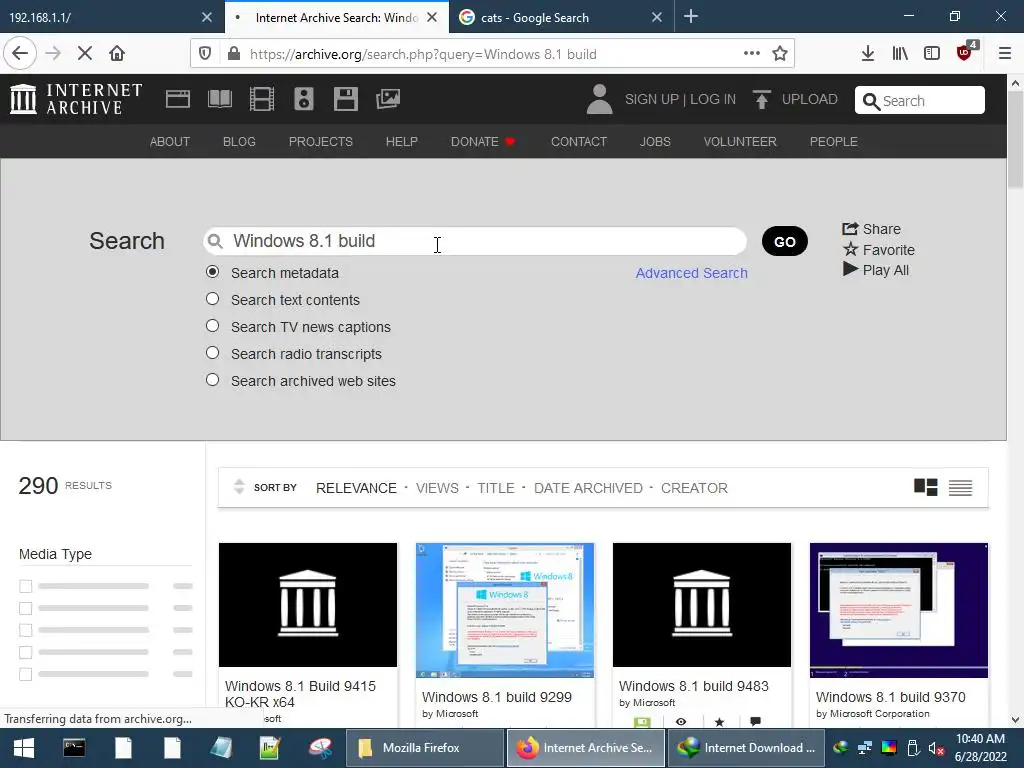
Task: Open the uBlock Origin extension icon
Action: [965, 52]
